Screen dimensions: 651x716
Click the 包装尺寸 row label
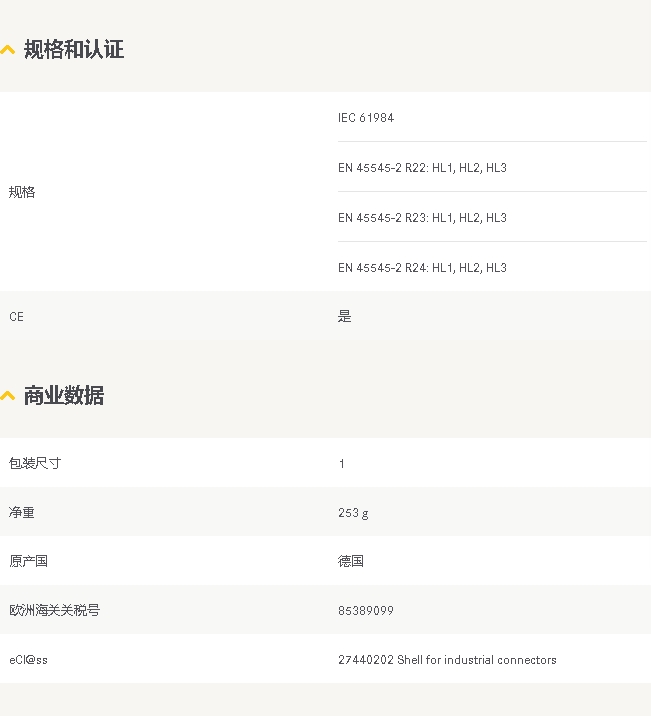coord(35,464)
